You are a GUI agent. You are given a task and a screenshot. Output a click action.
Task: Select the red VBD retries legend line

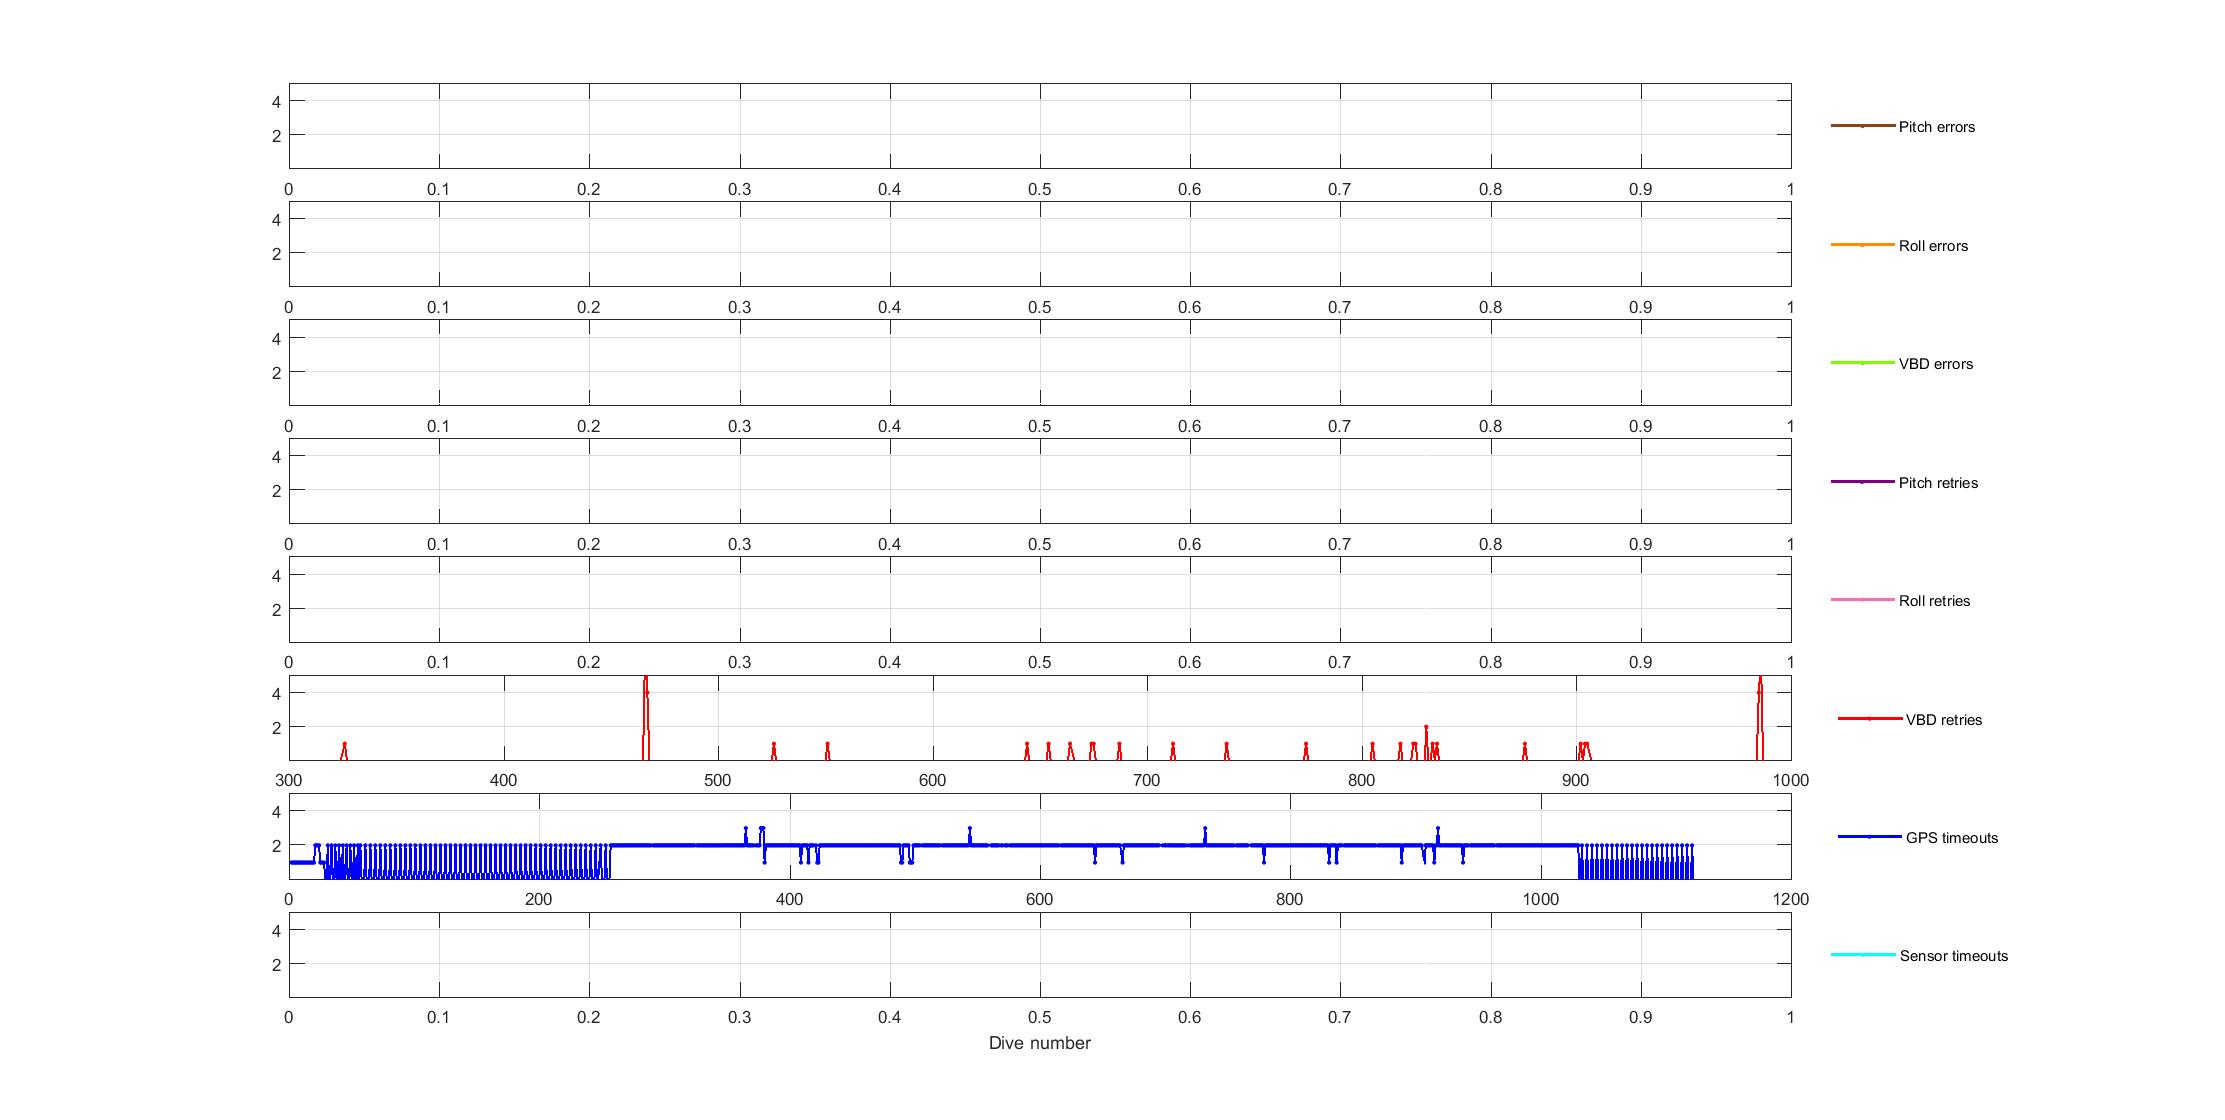(x=1869, y=719)
